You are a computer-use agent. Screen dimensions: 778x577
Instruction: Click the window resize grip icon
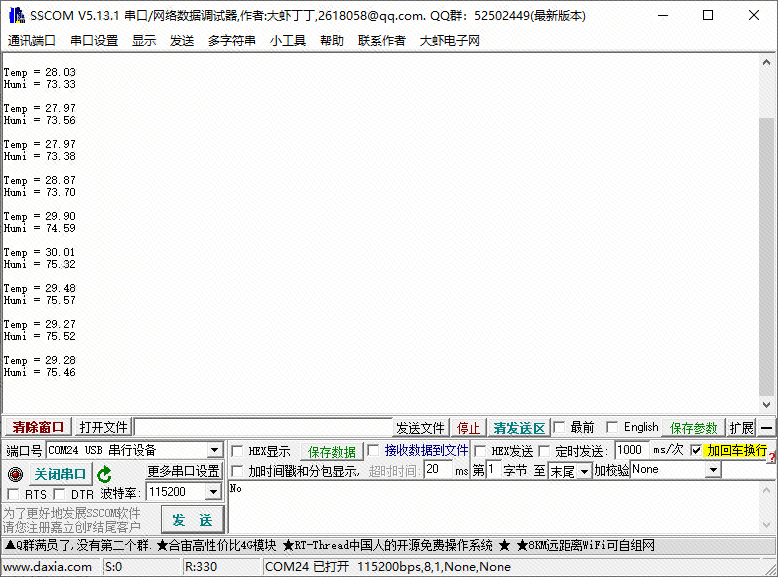(771, 569)
